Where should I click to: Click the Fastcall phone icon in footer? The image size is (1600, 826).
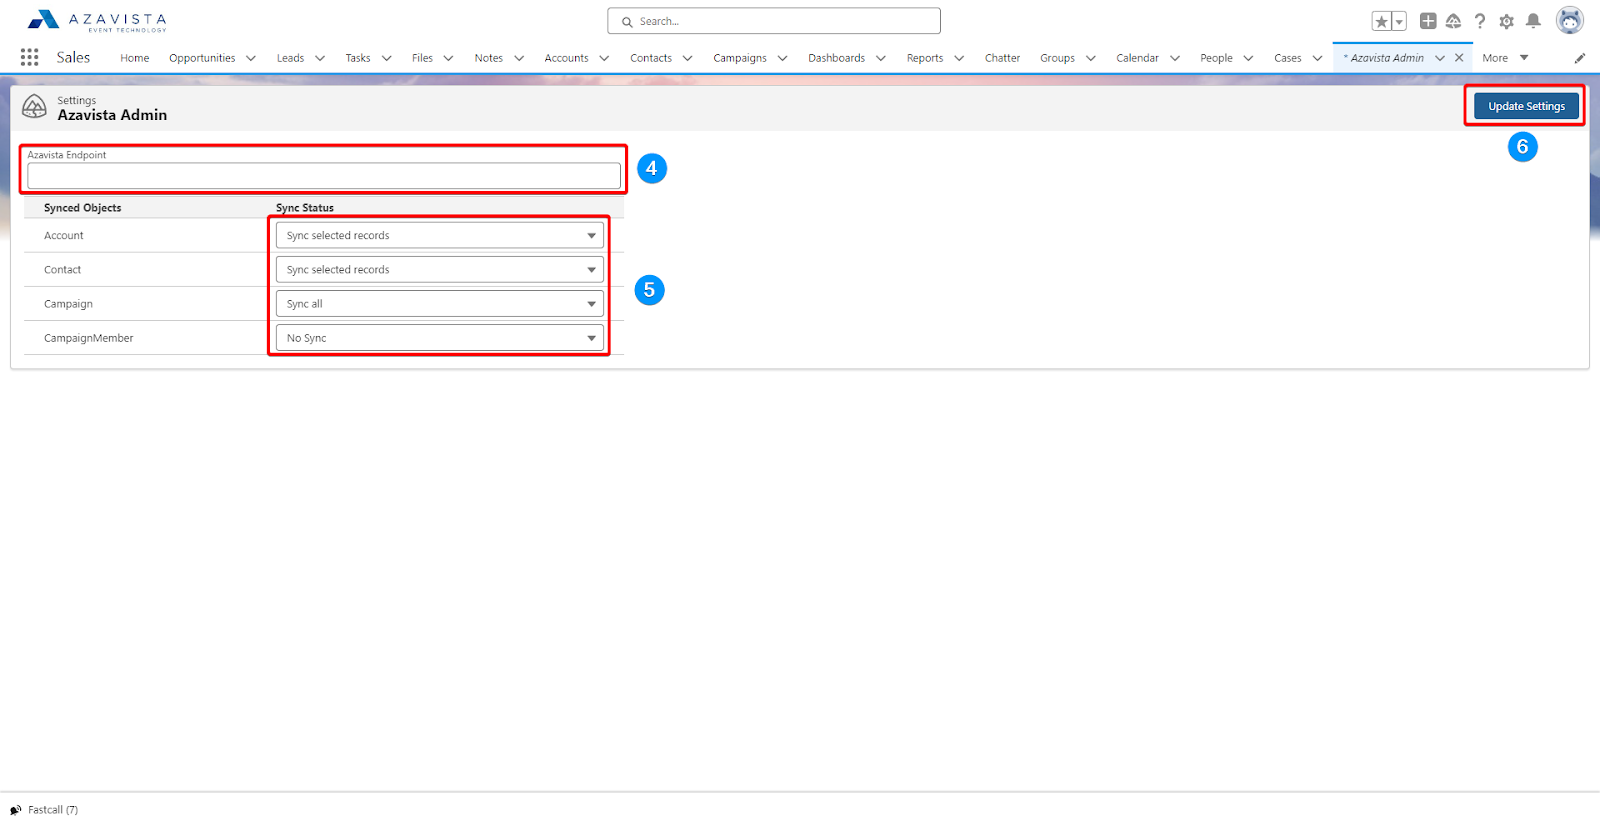(x=15, y=810)
